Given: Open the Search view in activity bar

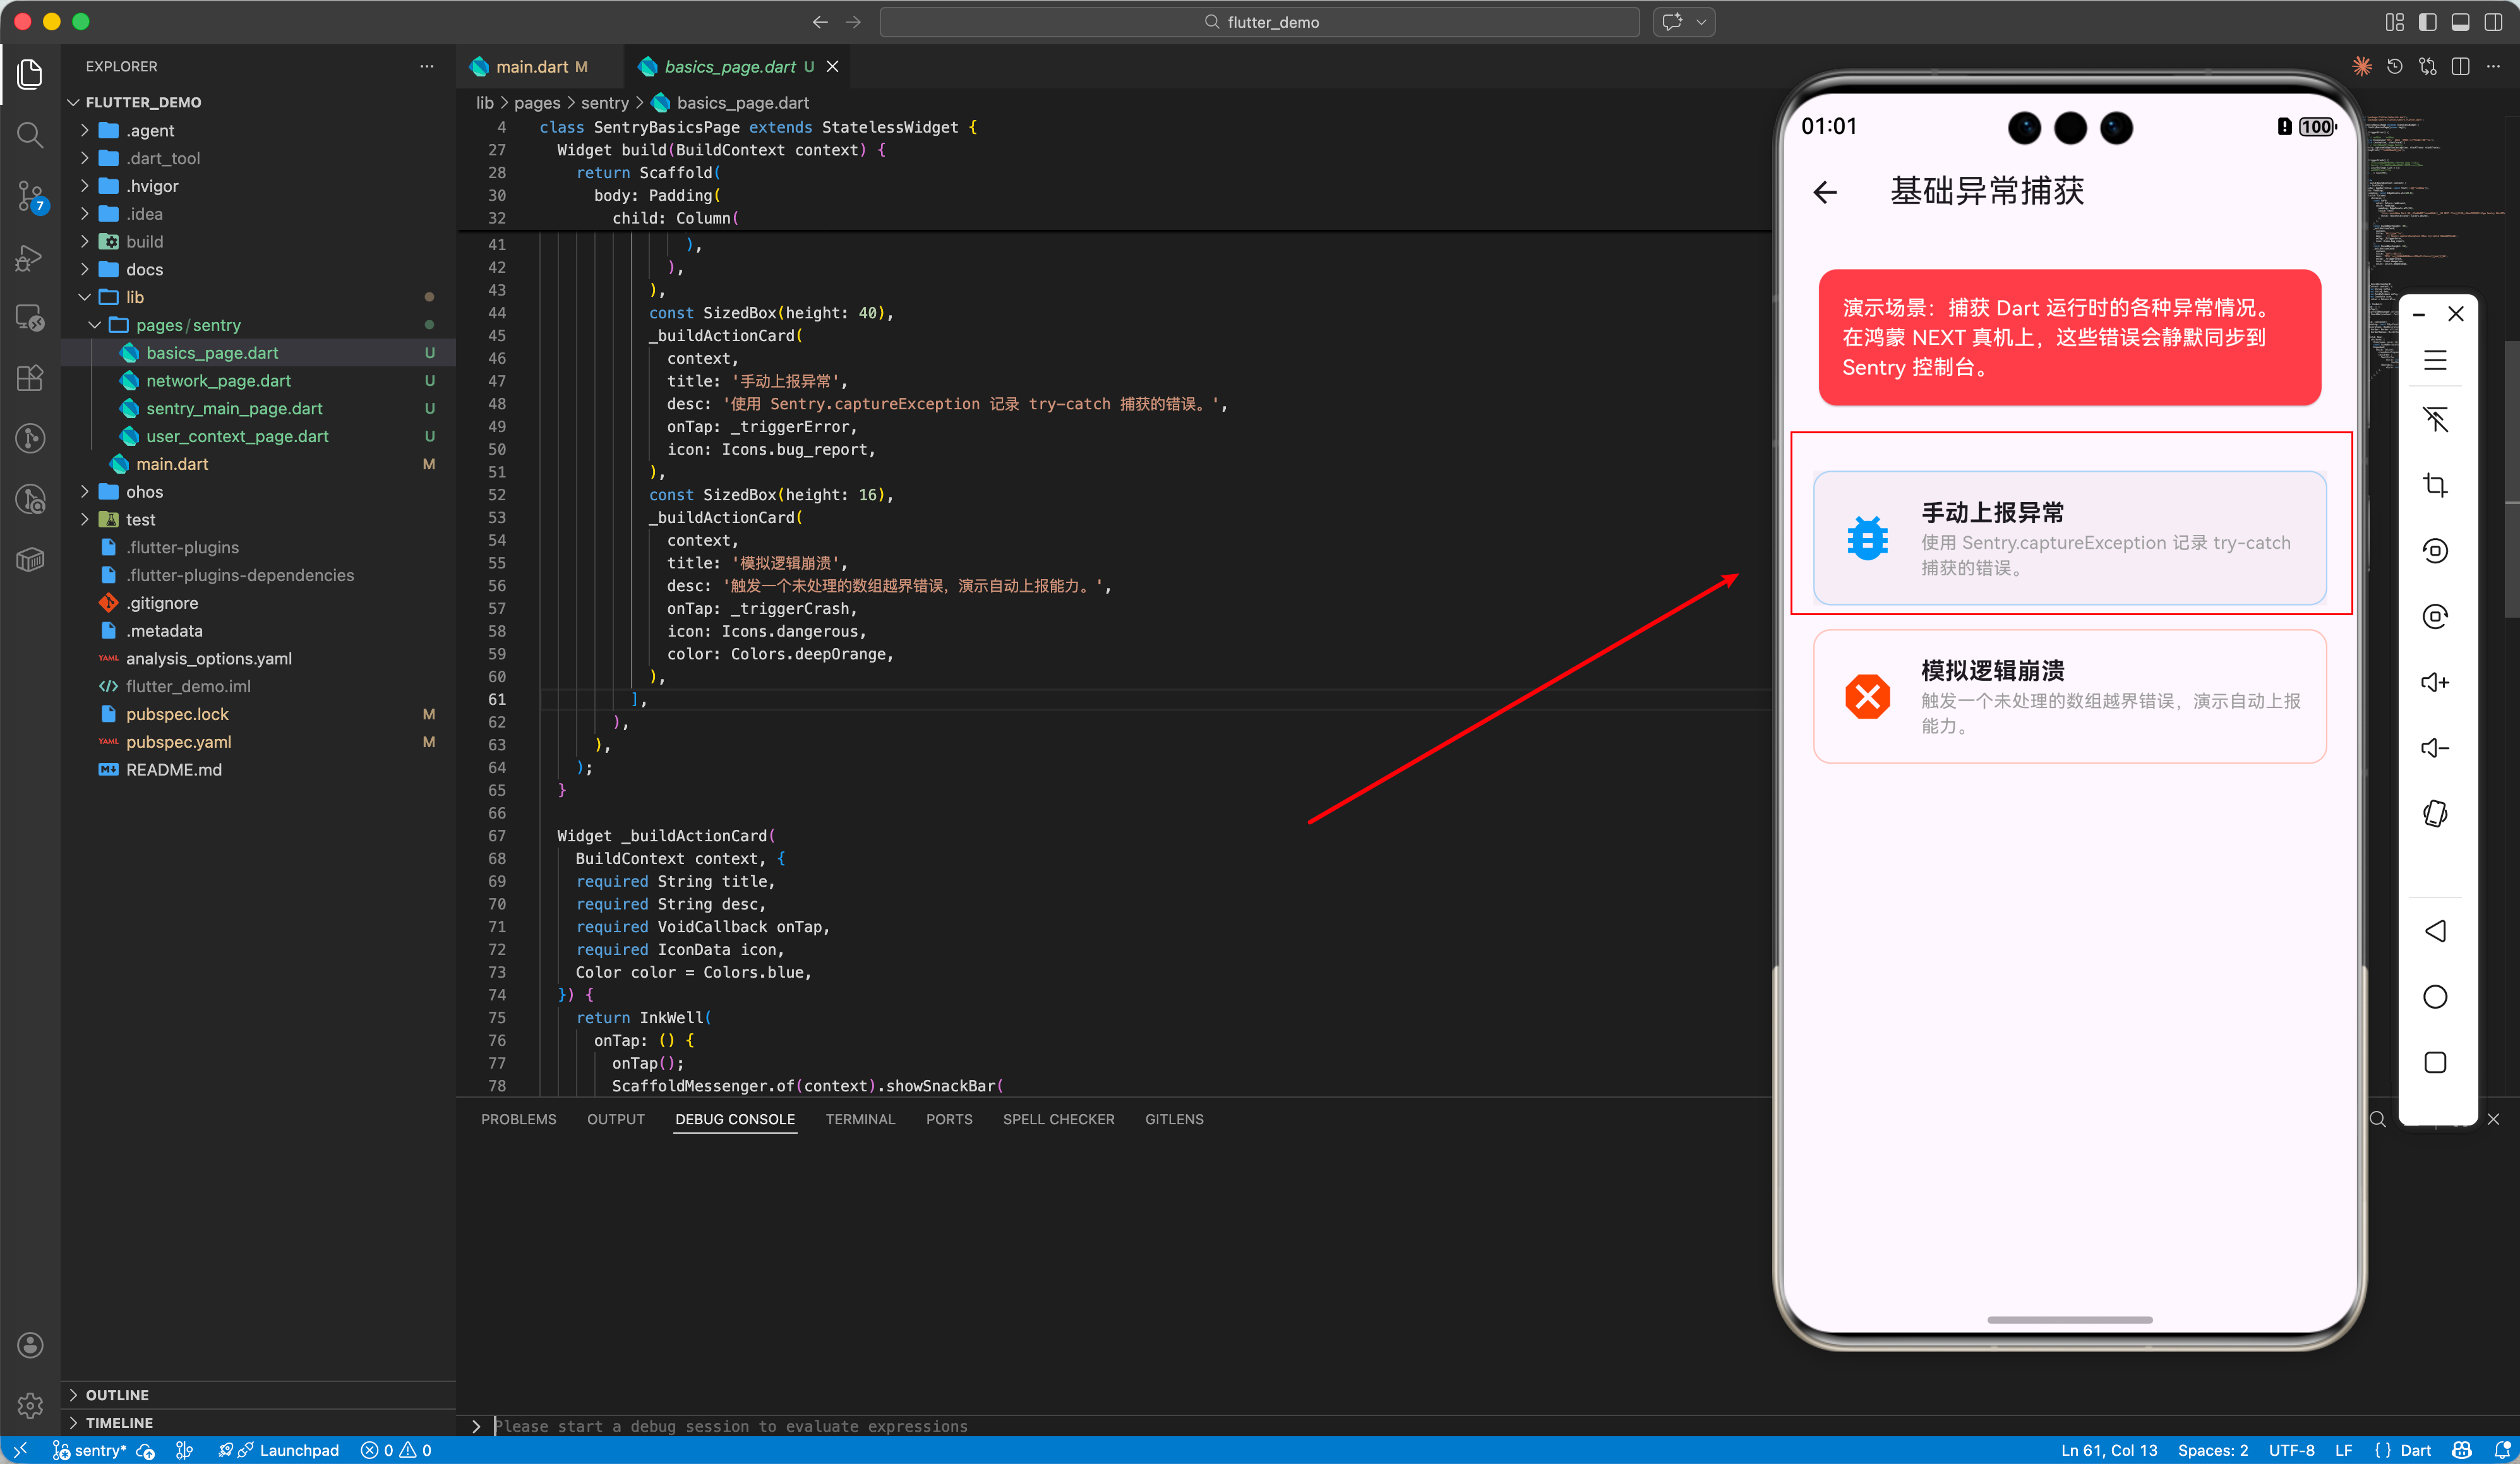Looking at the screenshot, I should (x=30, y=134).
